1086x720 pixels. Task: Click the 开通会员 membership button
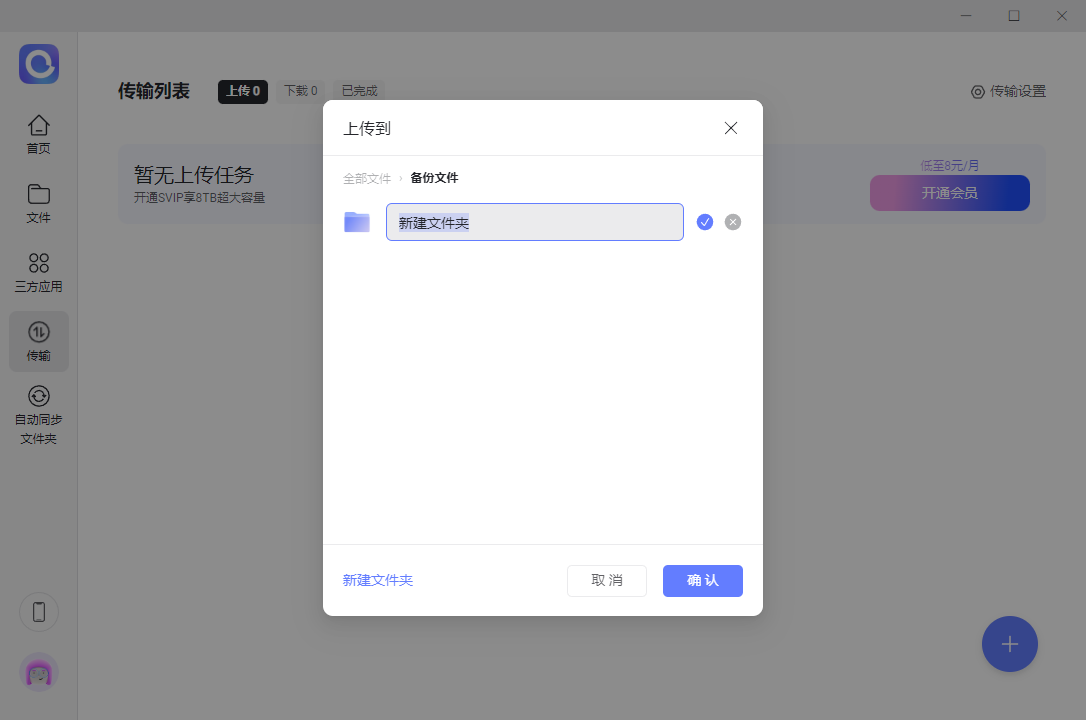(949, 193)
